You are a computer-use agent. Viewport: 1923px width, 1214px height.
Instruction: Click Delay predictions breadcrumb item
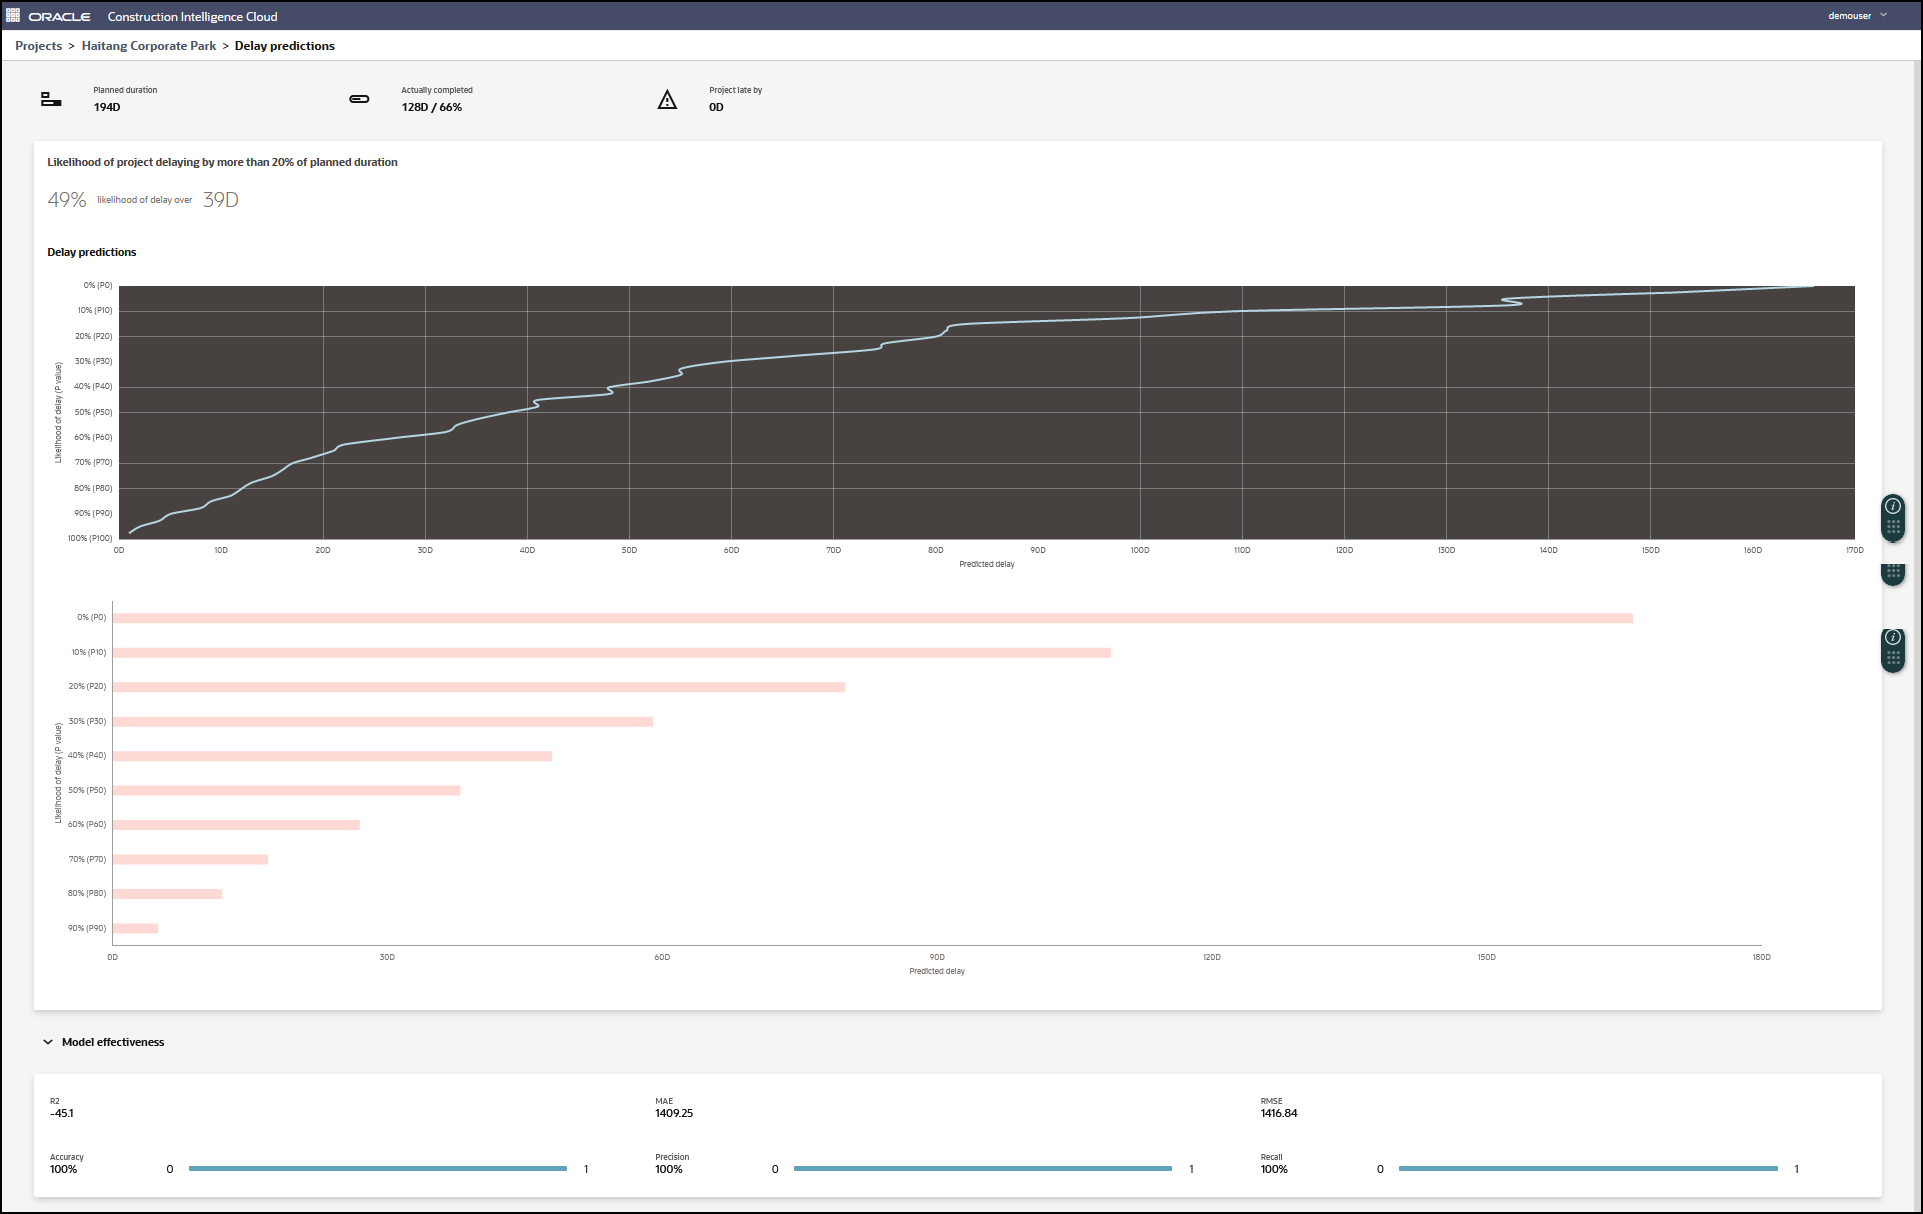284,46
